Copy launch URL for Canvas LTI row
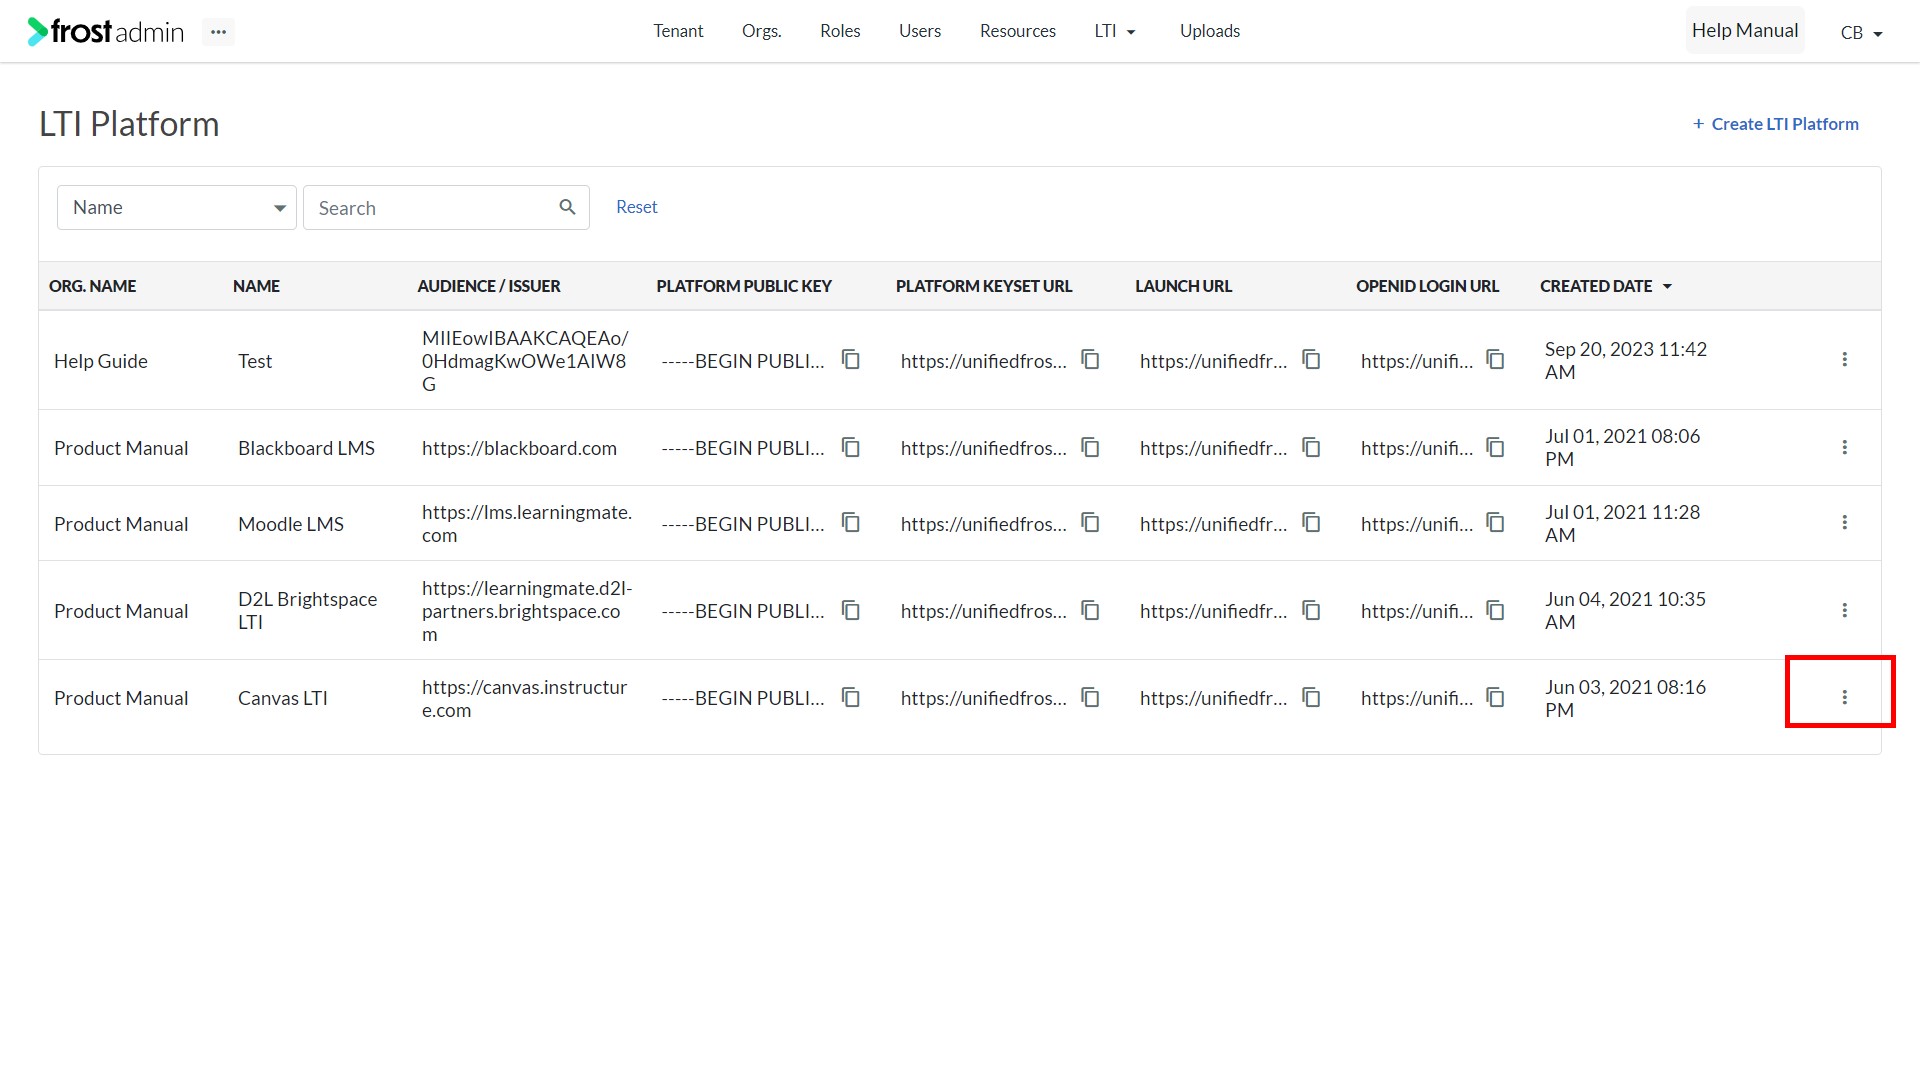 (x=1312, y=698)
